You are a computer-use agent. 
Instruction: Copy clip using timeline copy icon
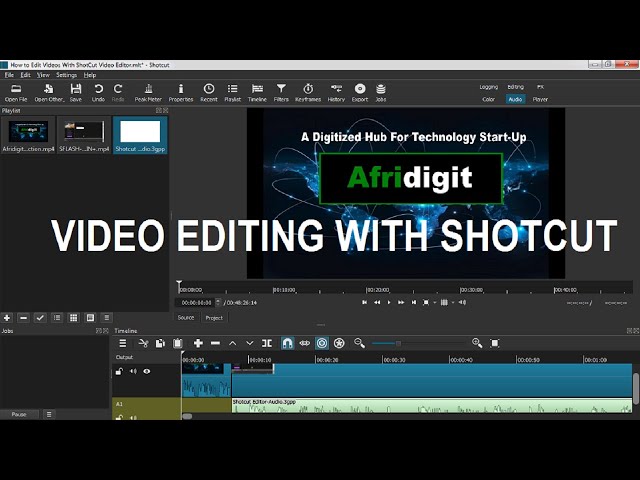(x=160, y=343)
